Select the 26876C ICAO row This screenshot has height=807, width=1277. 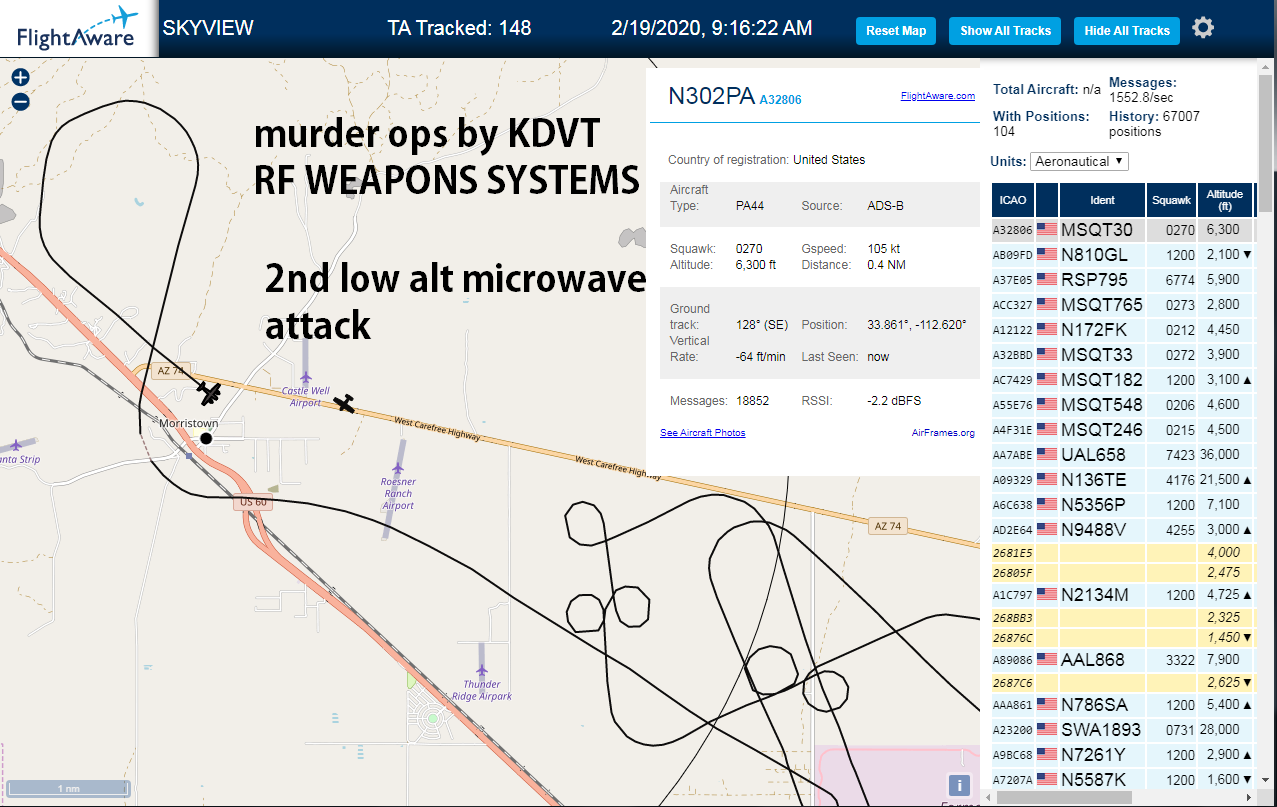pos(1122,638)
